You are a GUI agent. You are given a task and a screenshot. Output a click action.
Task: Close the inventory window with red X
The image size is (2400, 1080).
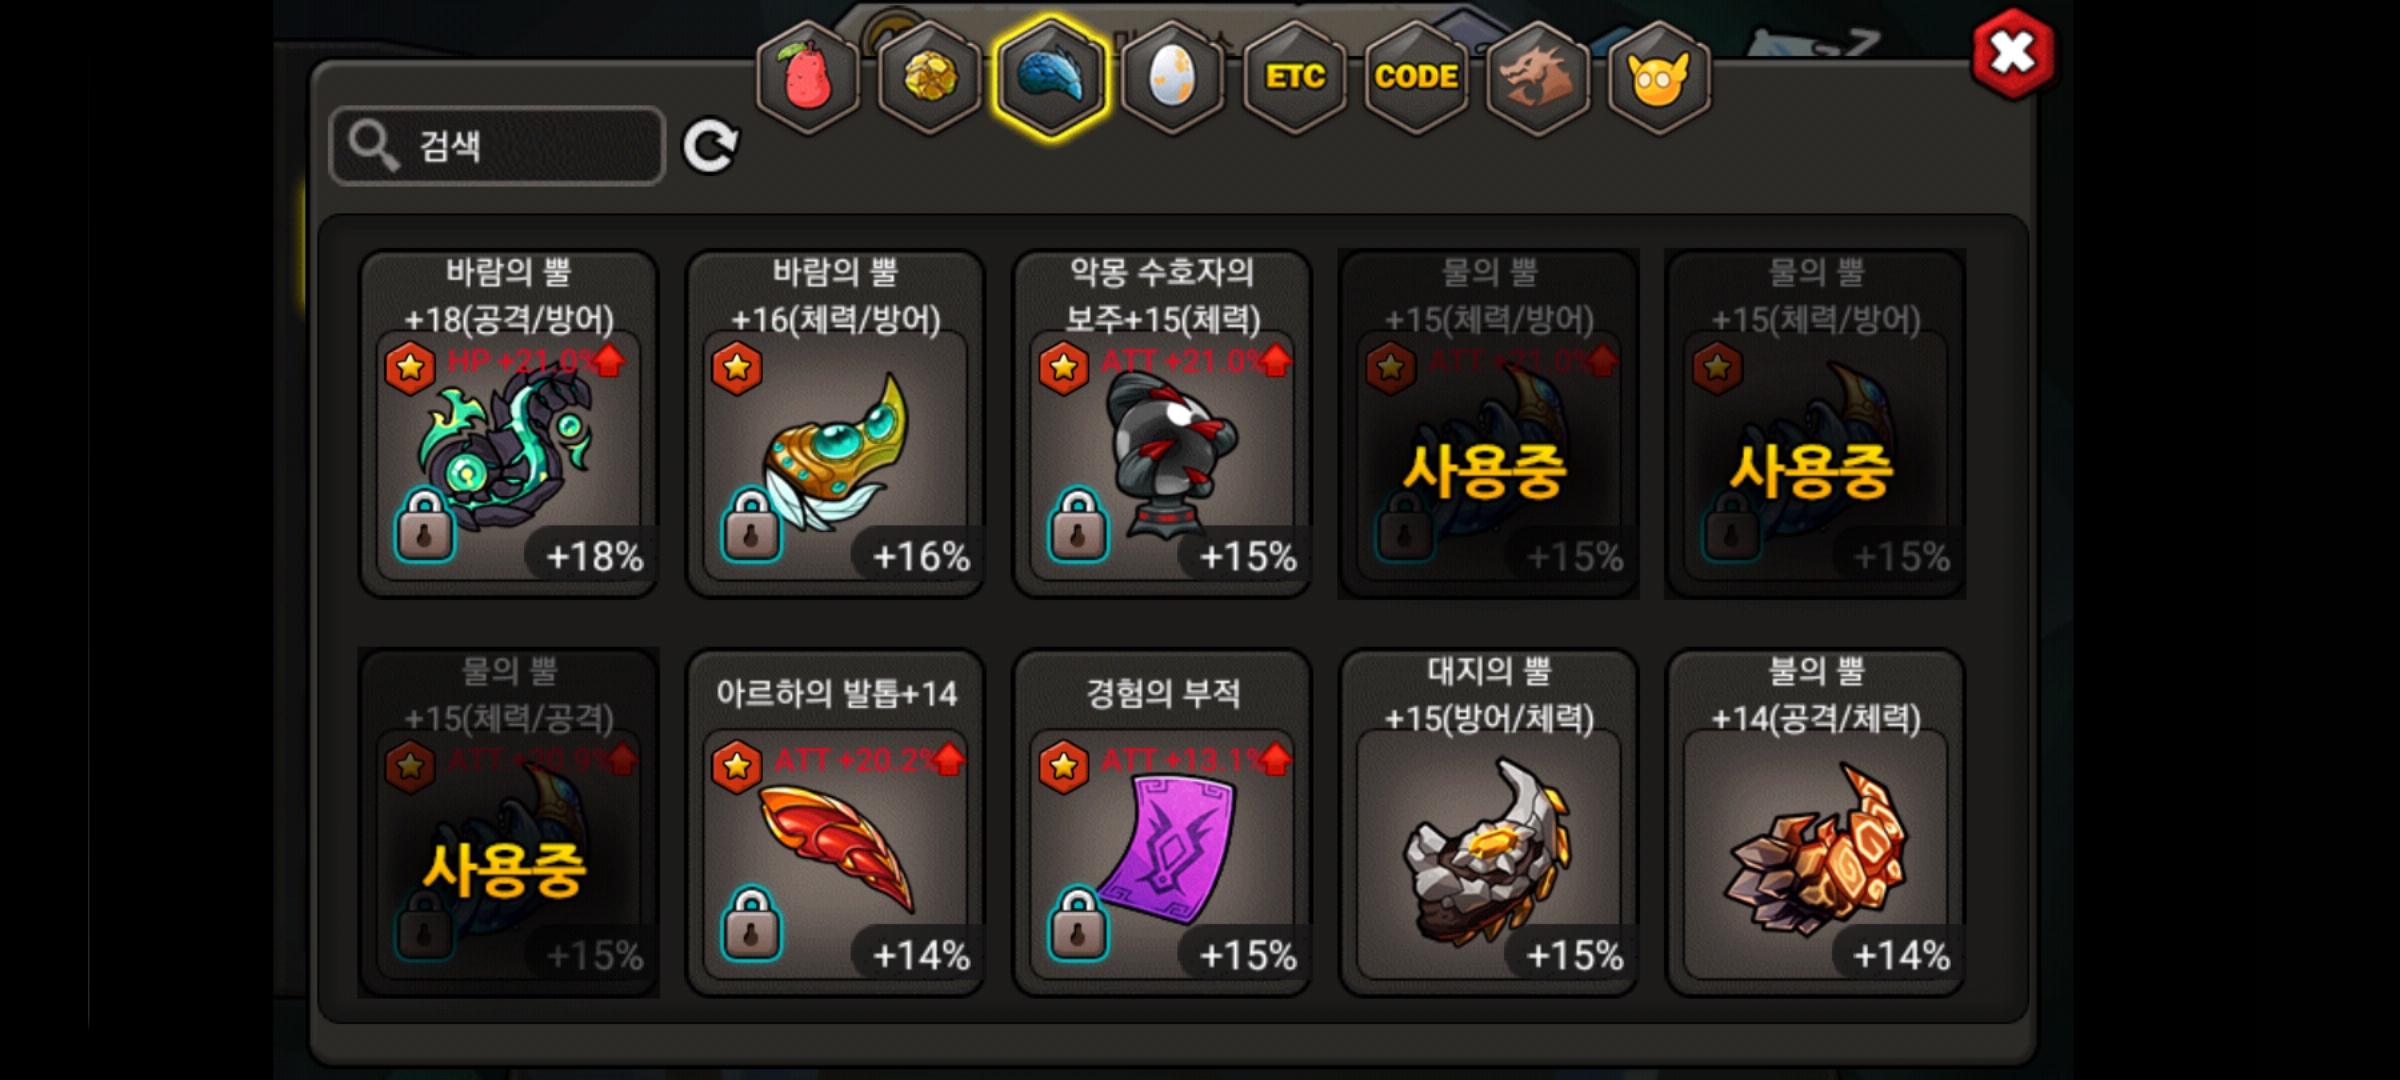[x=2013, y=53]
